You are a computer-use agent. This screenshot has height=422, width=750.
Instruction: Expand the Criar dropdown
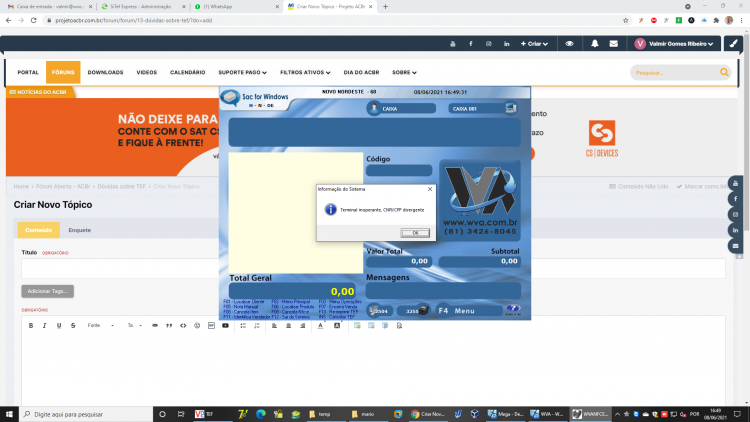tap(534, 44)
